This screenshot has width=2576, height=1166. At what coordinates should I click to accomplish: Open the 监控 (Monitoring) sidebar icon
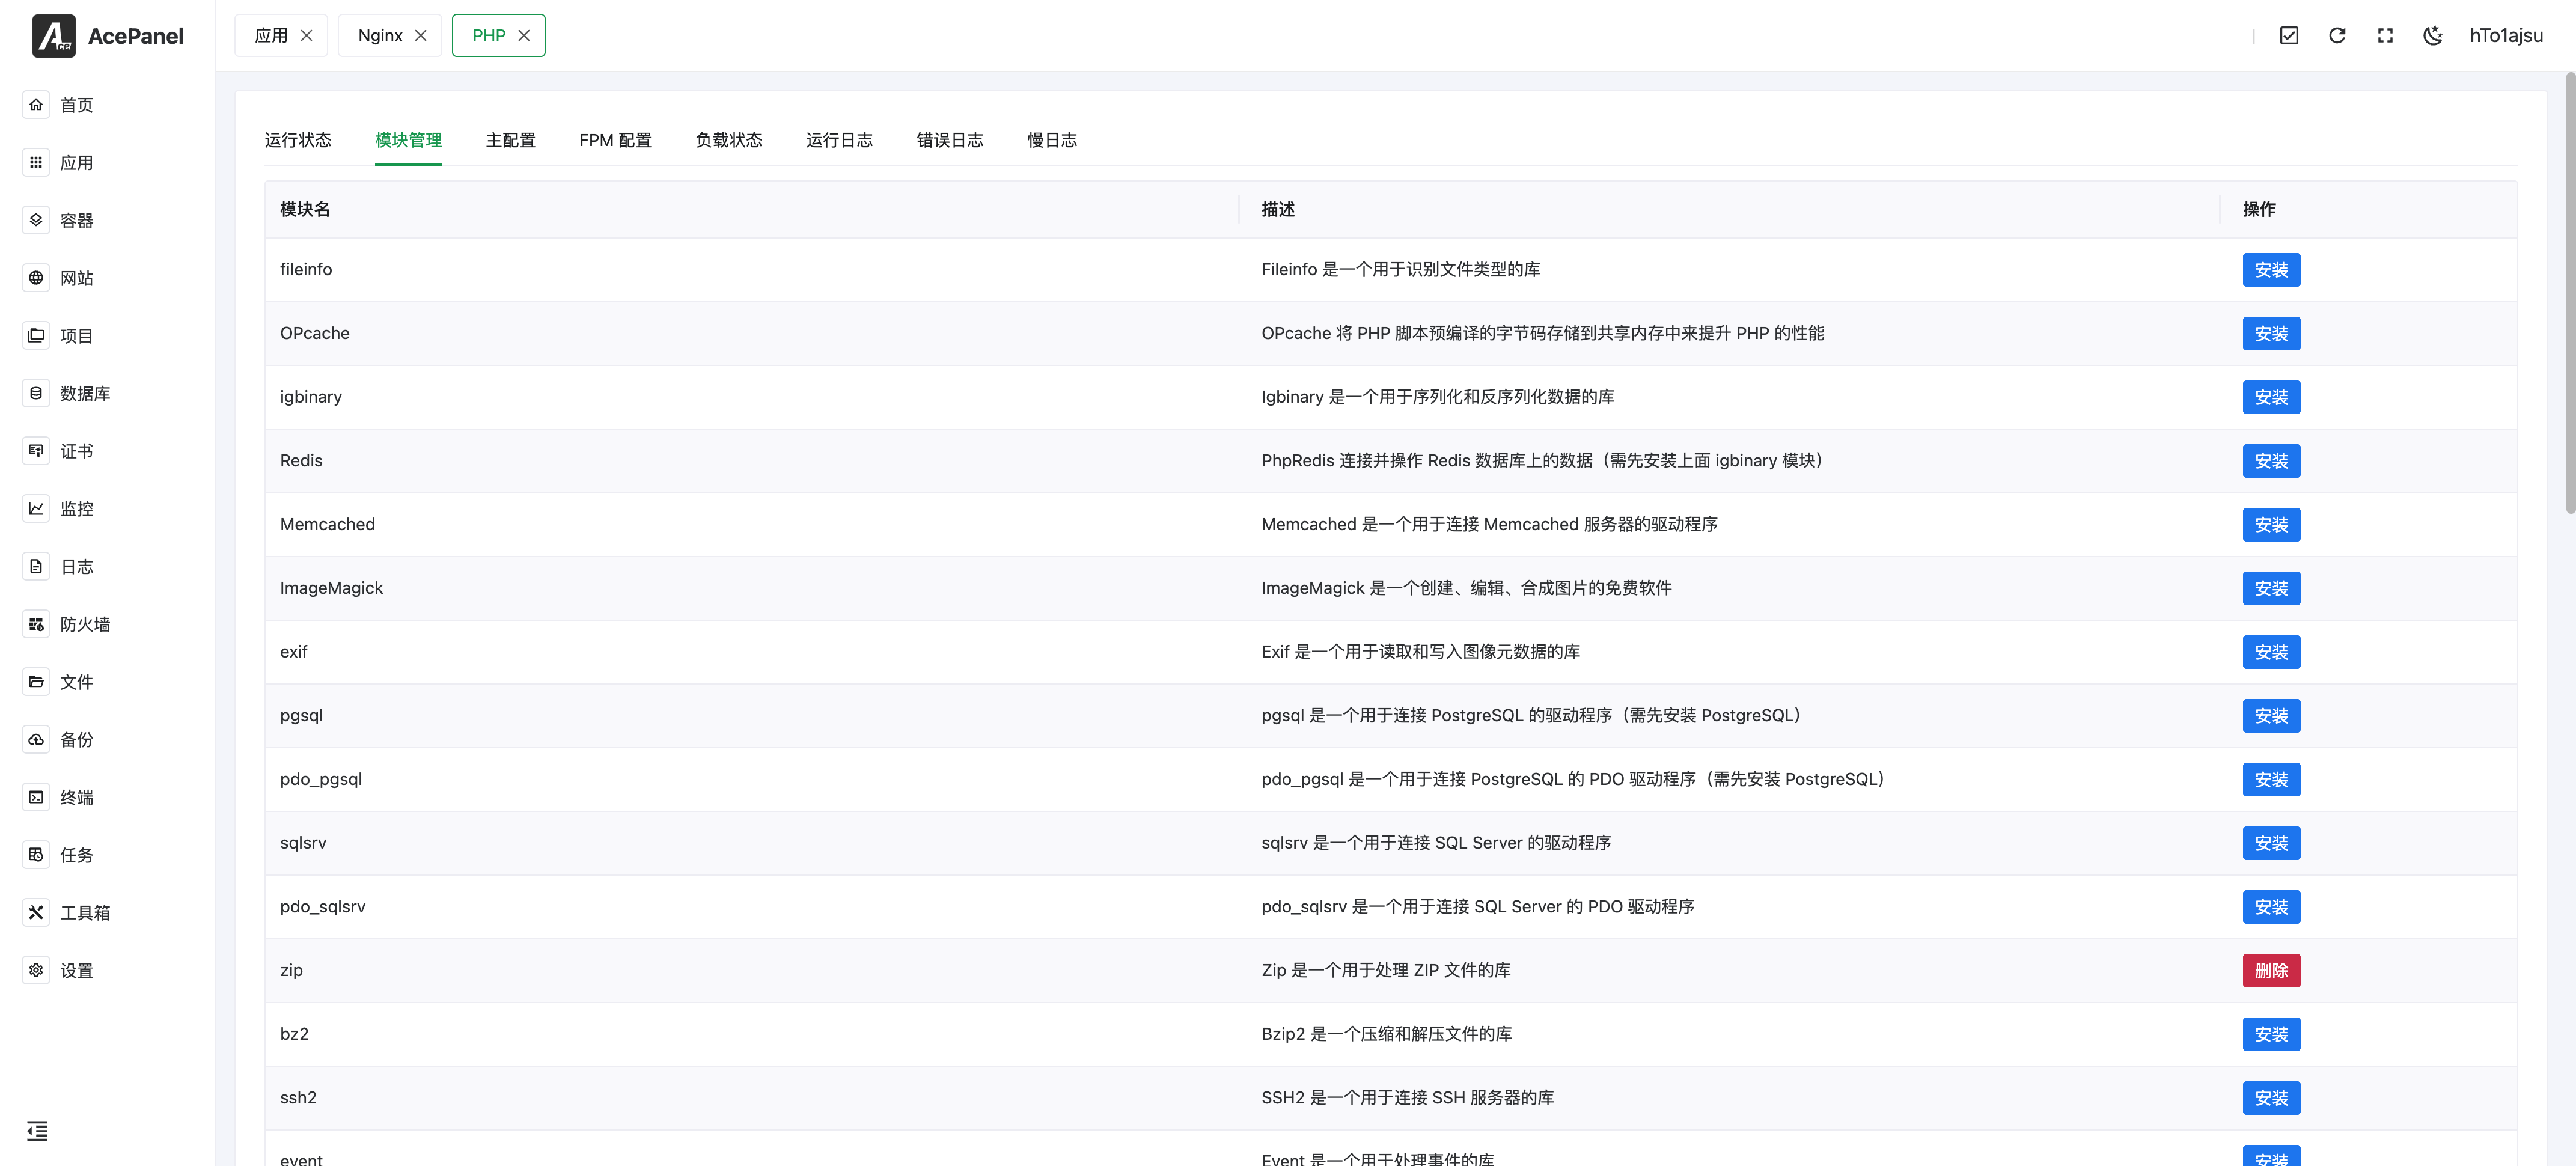[36, 508]
